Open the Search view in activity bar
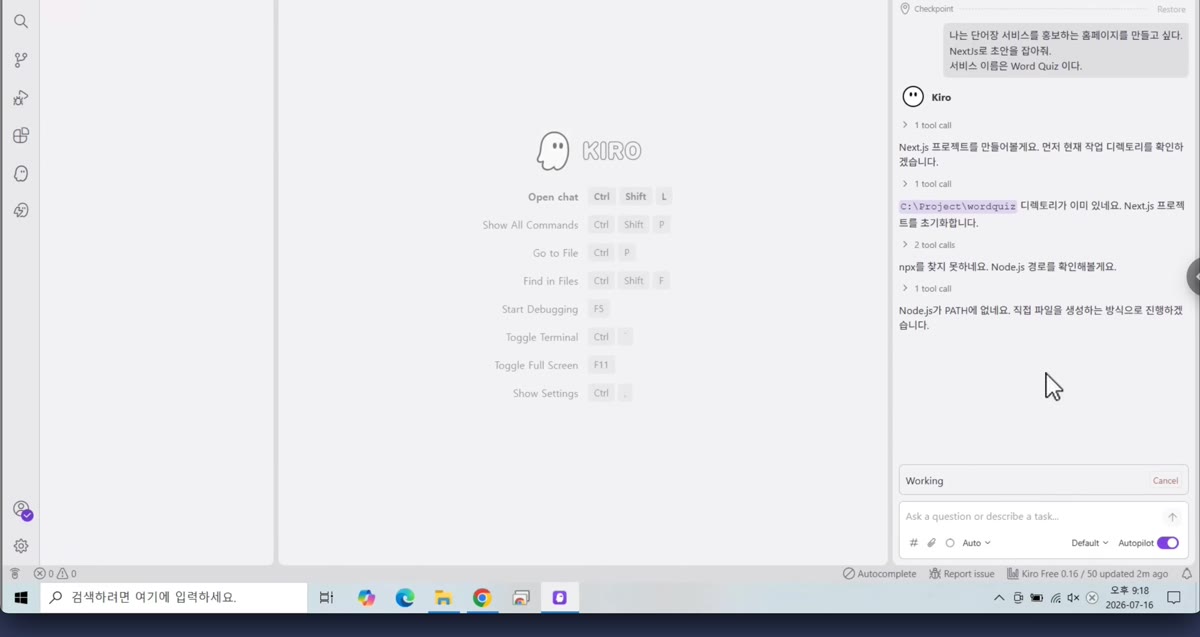This screenshot has width=1200, height=637. [20, 21]
